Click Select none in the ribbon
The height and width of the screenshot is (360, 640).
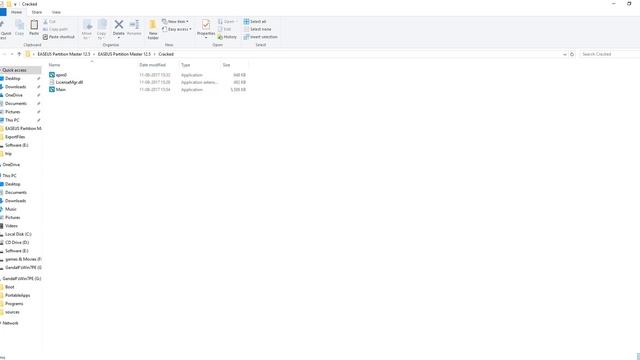pyautogui.click(x=258, y=29)
